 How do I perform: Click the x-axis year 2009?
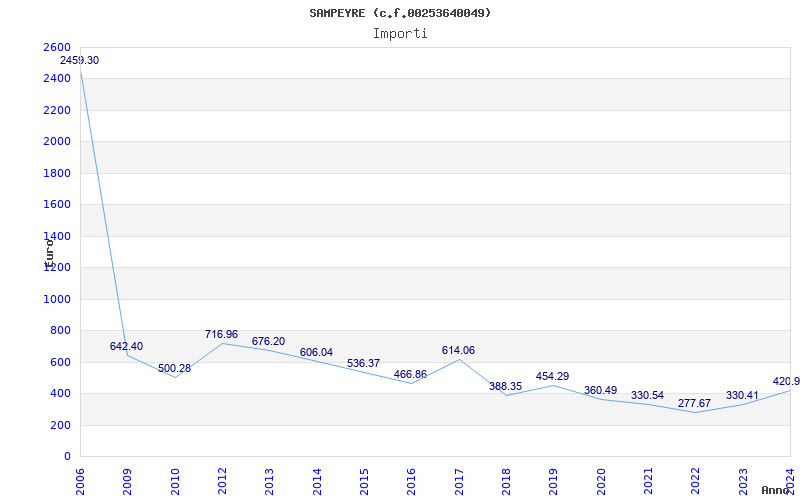(127, 482)
